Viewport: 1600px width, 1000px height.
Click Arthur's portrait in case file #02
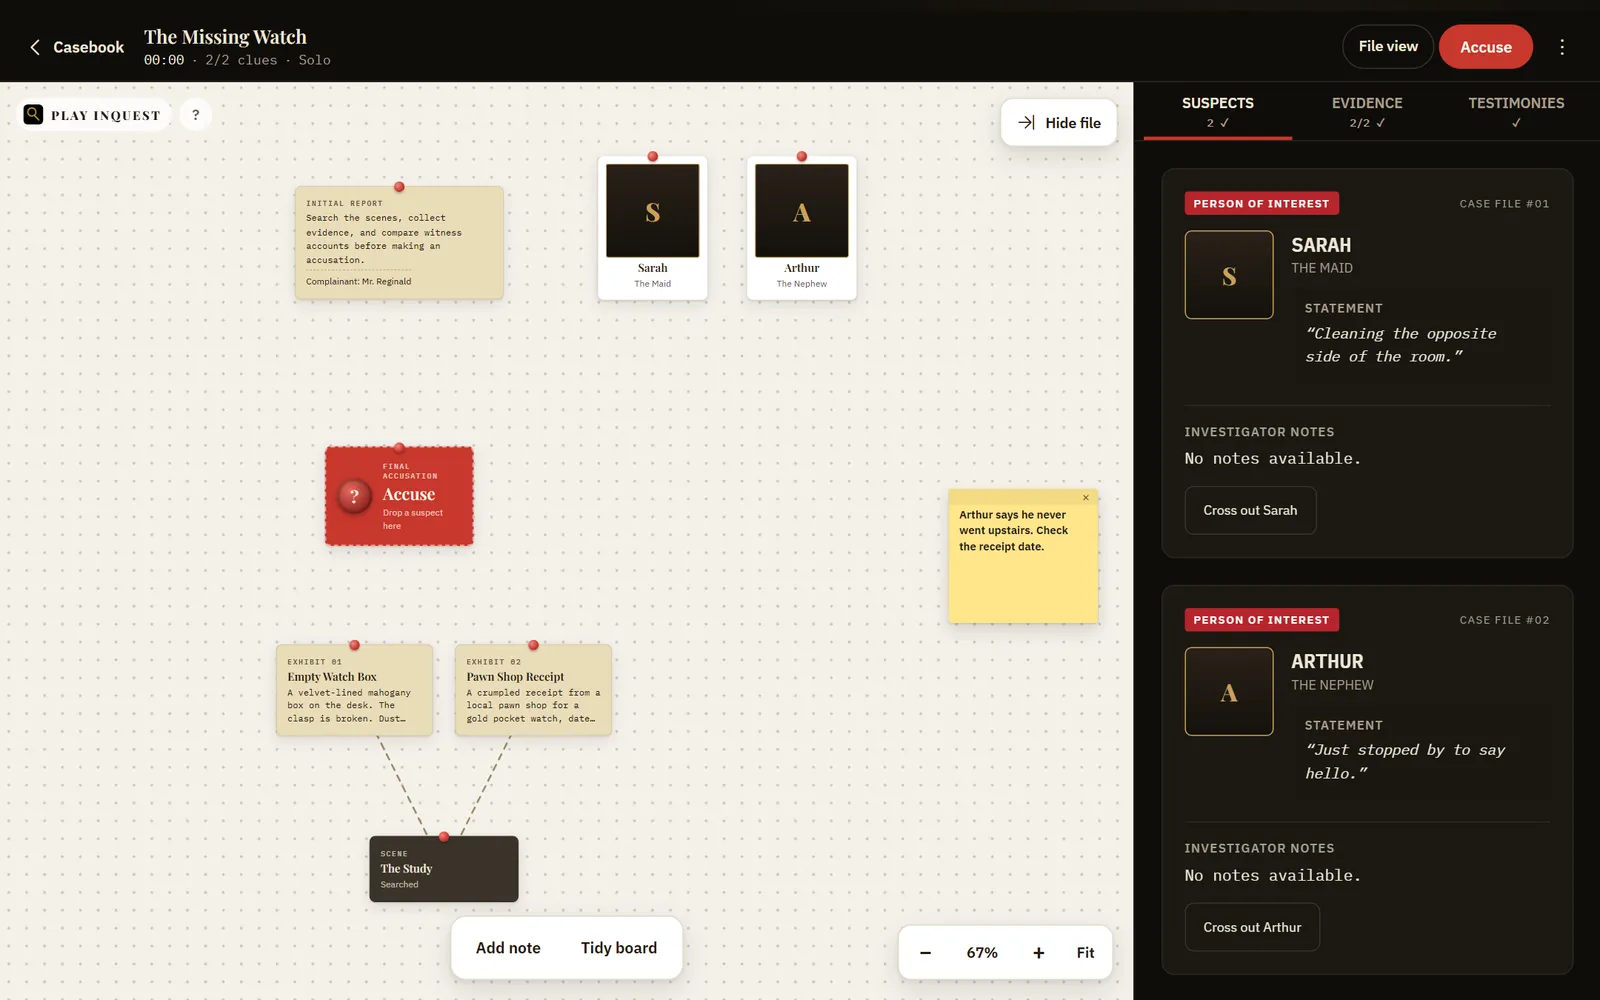coord(1229,692)
